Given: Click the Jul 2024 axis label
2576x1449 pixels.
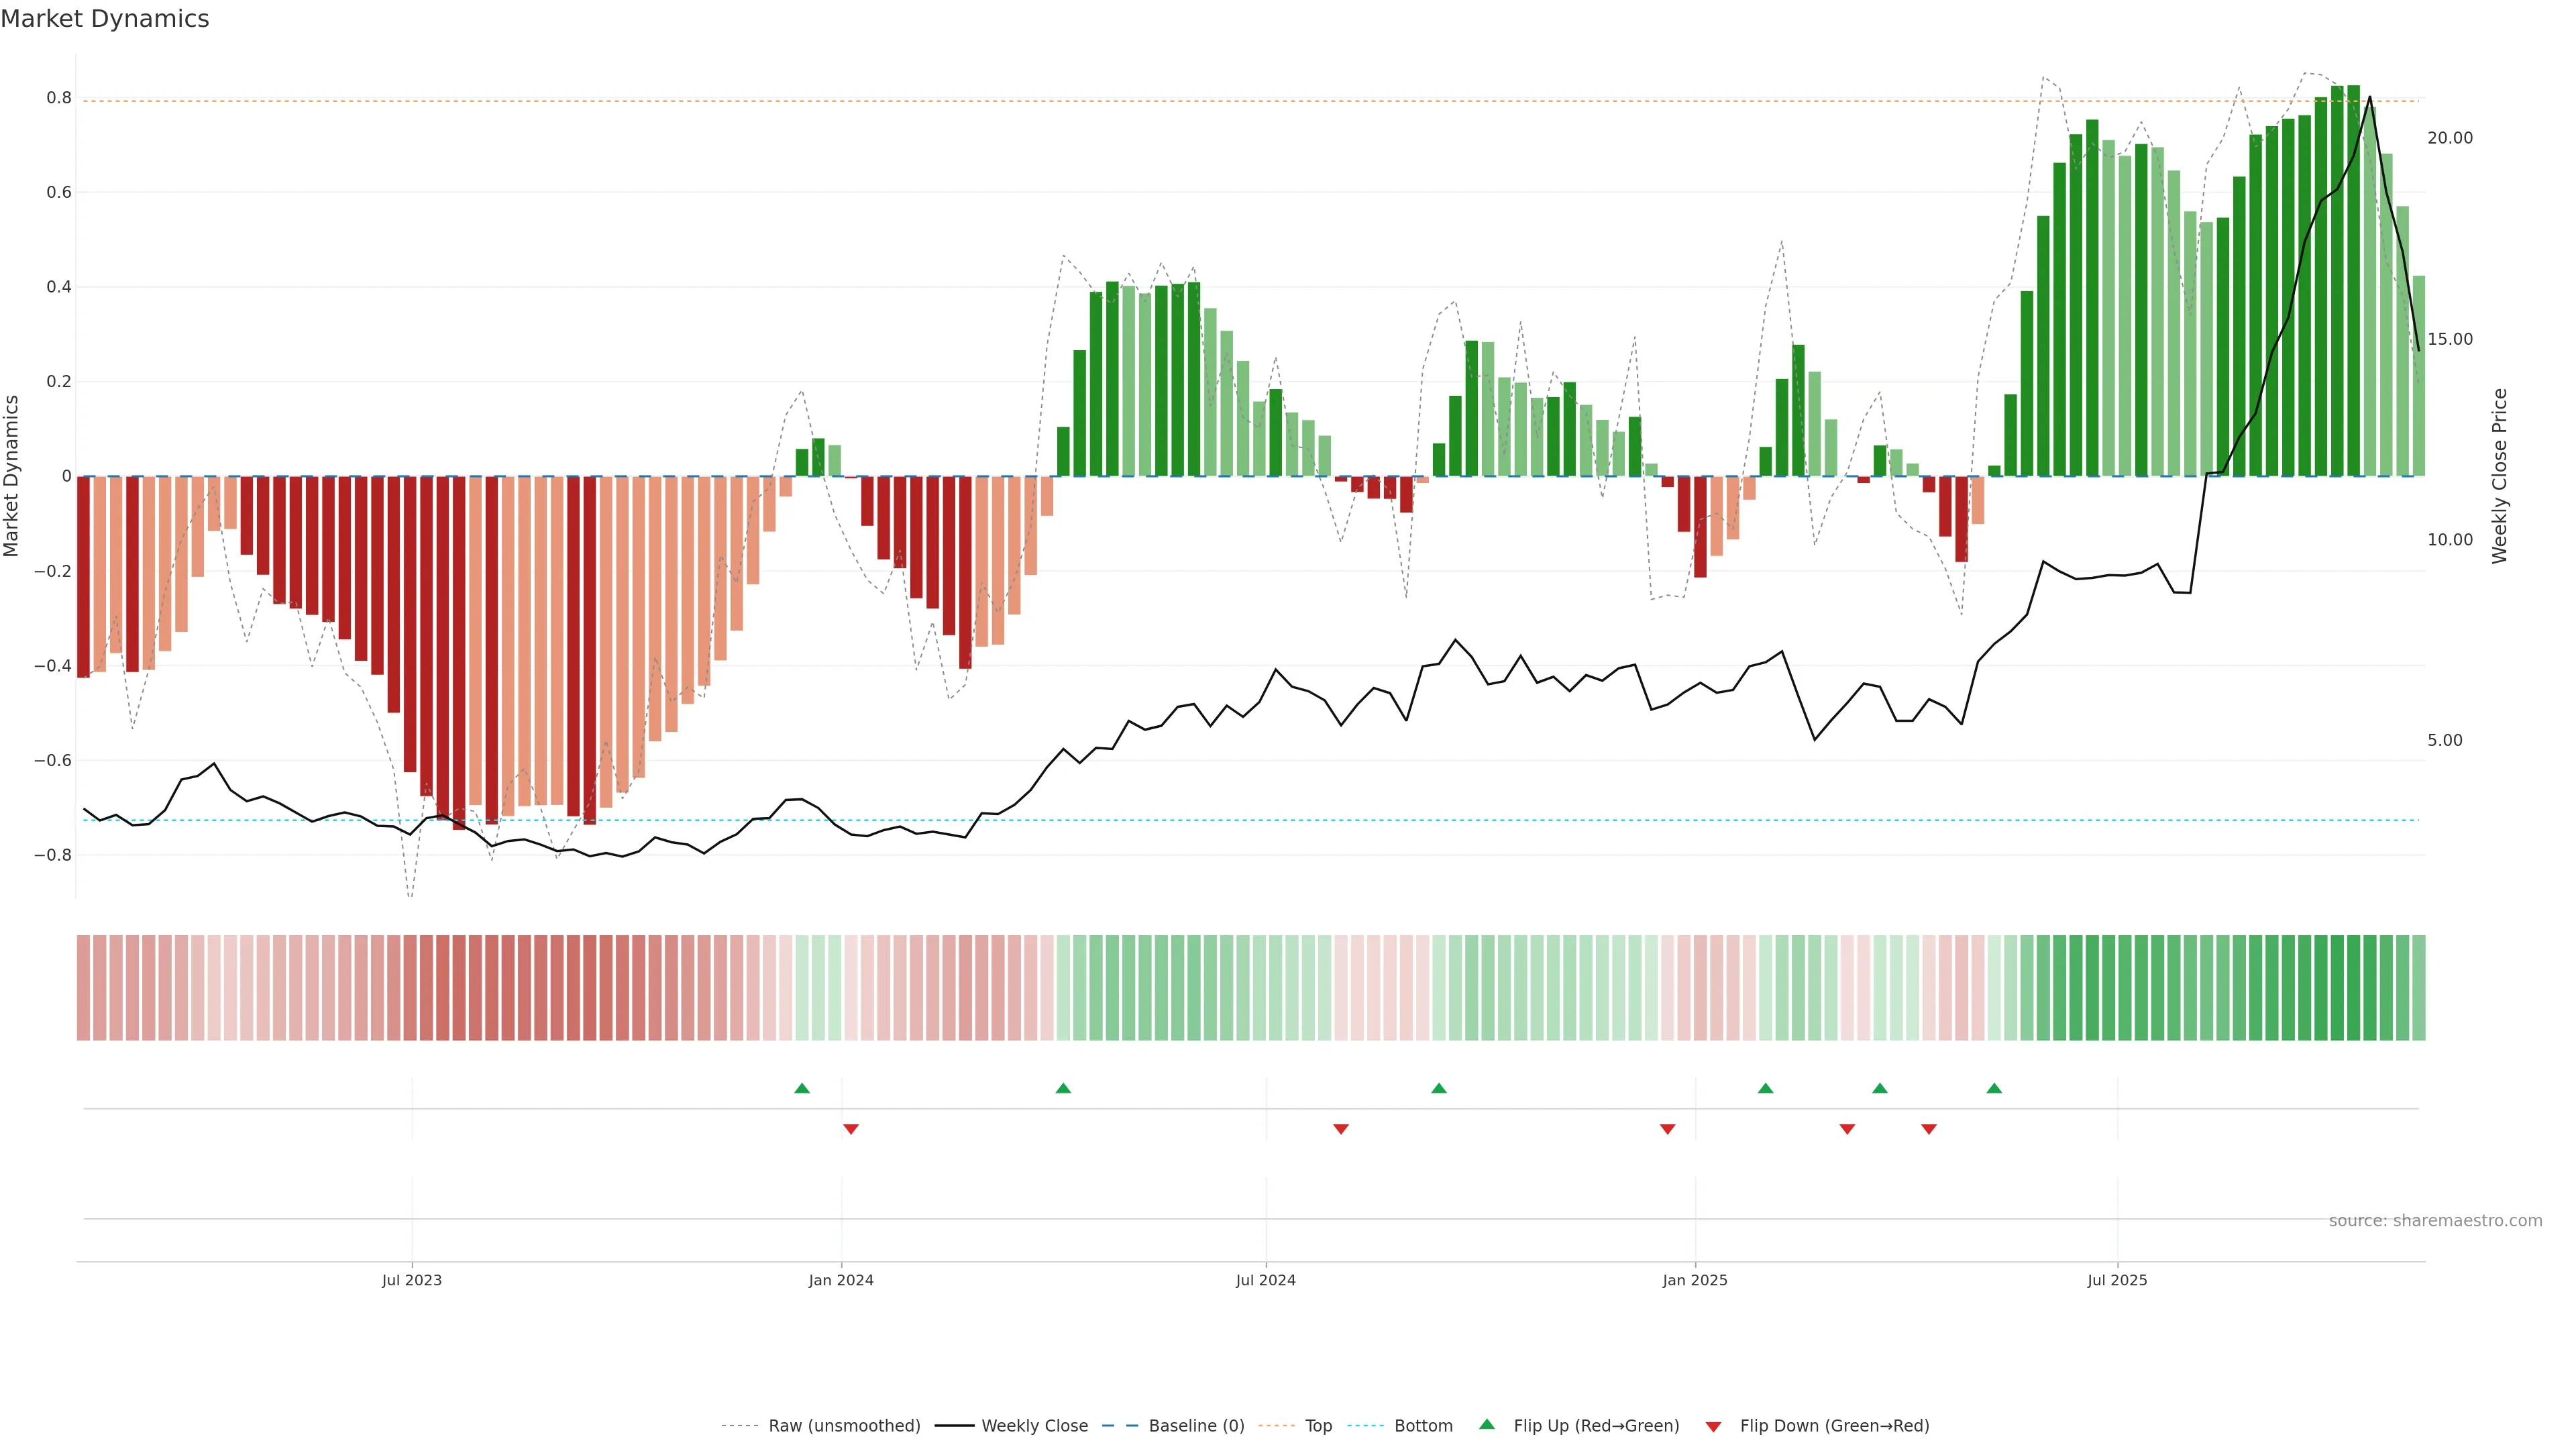Looking at the screenshot, I should click(1265, 1280).
